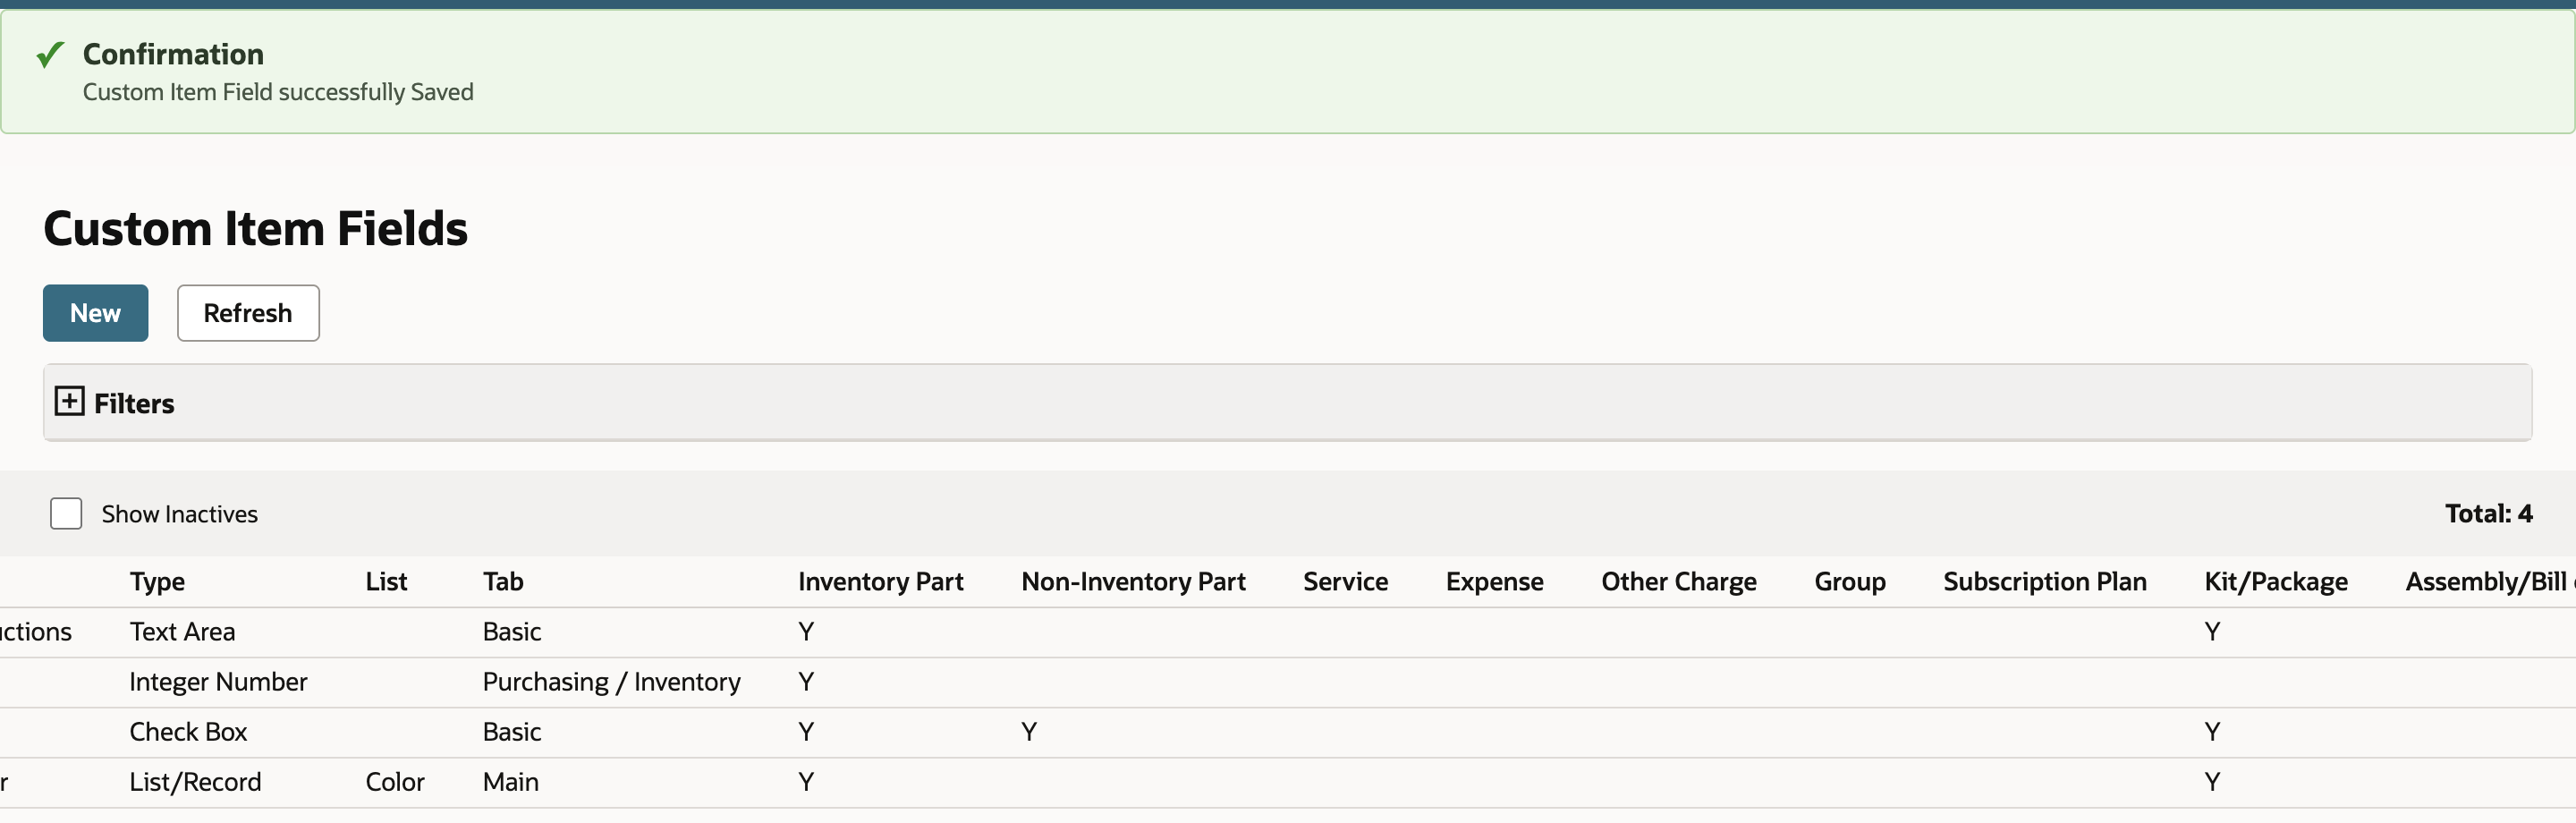Select the Other Charge column header
This screenshot has height=823, width=2576.
click(x=1678, y=582)
